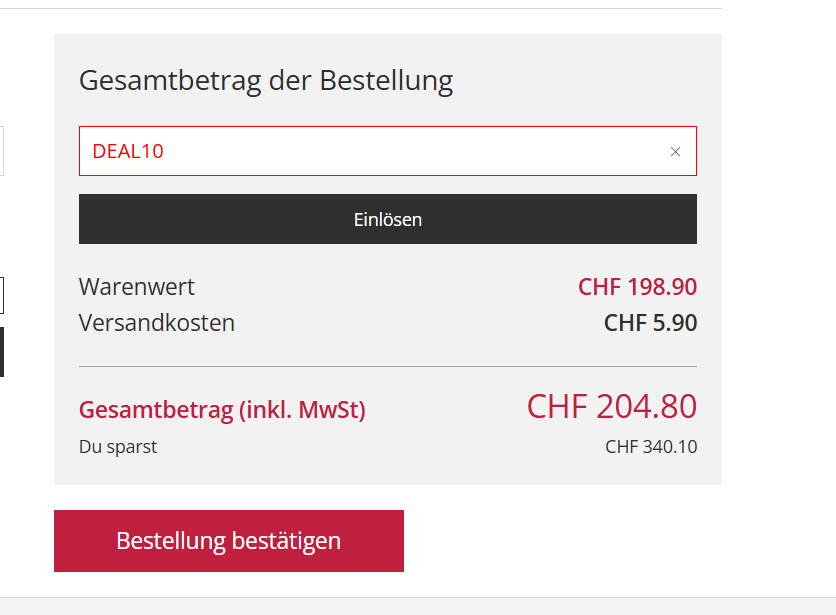The image size is (836, 615).
Task: Confirm order with Bestellung bestätigen
Action: pyautogui.click(x=229, y=541)
